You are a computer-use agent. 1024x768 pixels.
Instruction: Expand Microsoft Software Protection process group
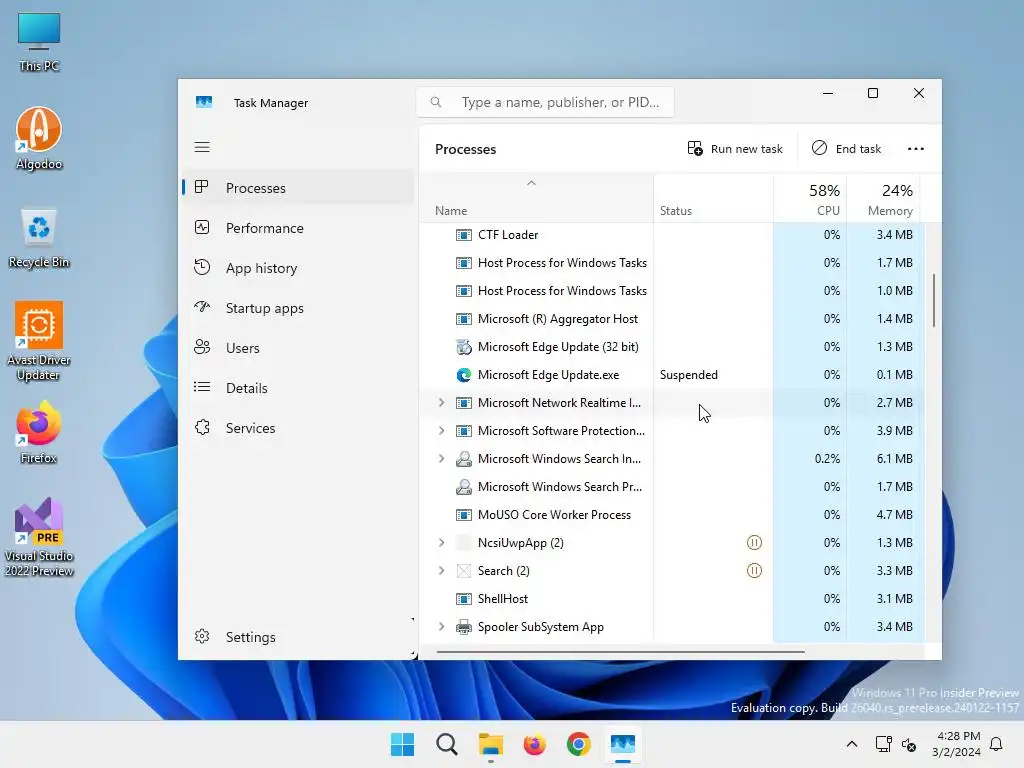(x=441, y=431)
